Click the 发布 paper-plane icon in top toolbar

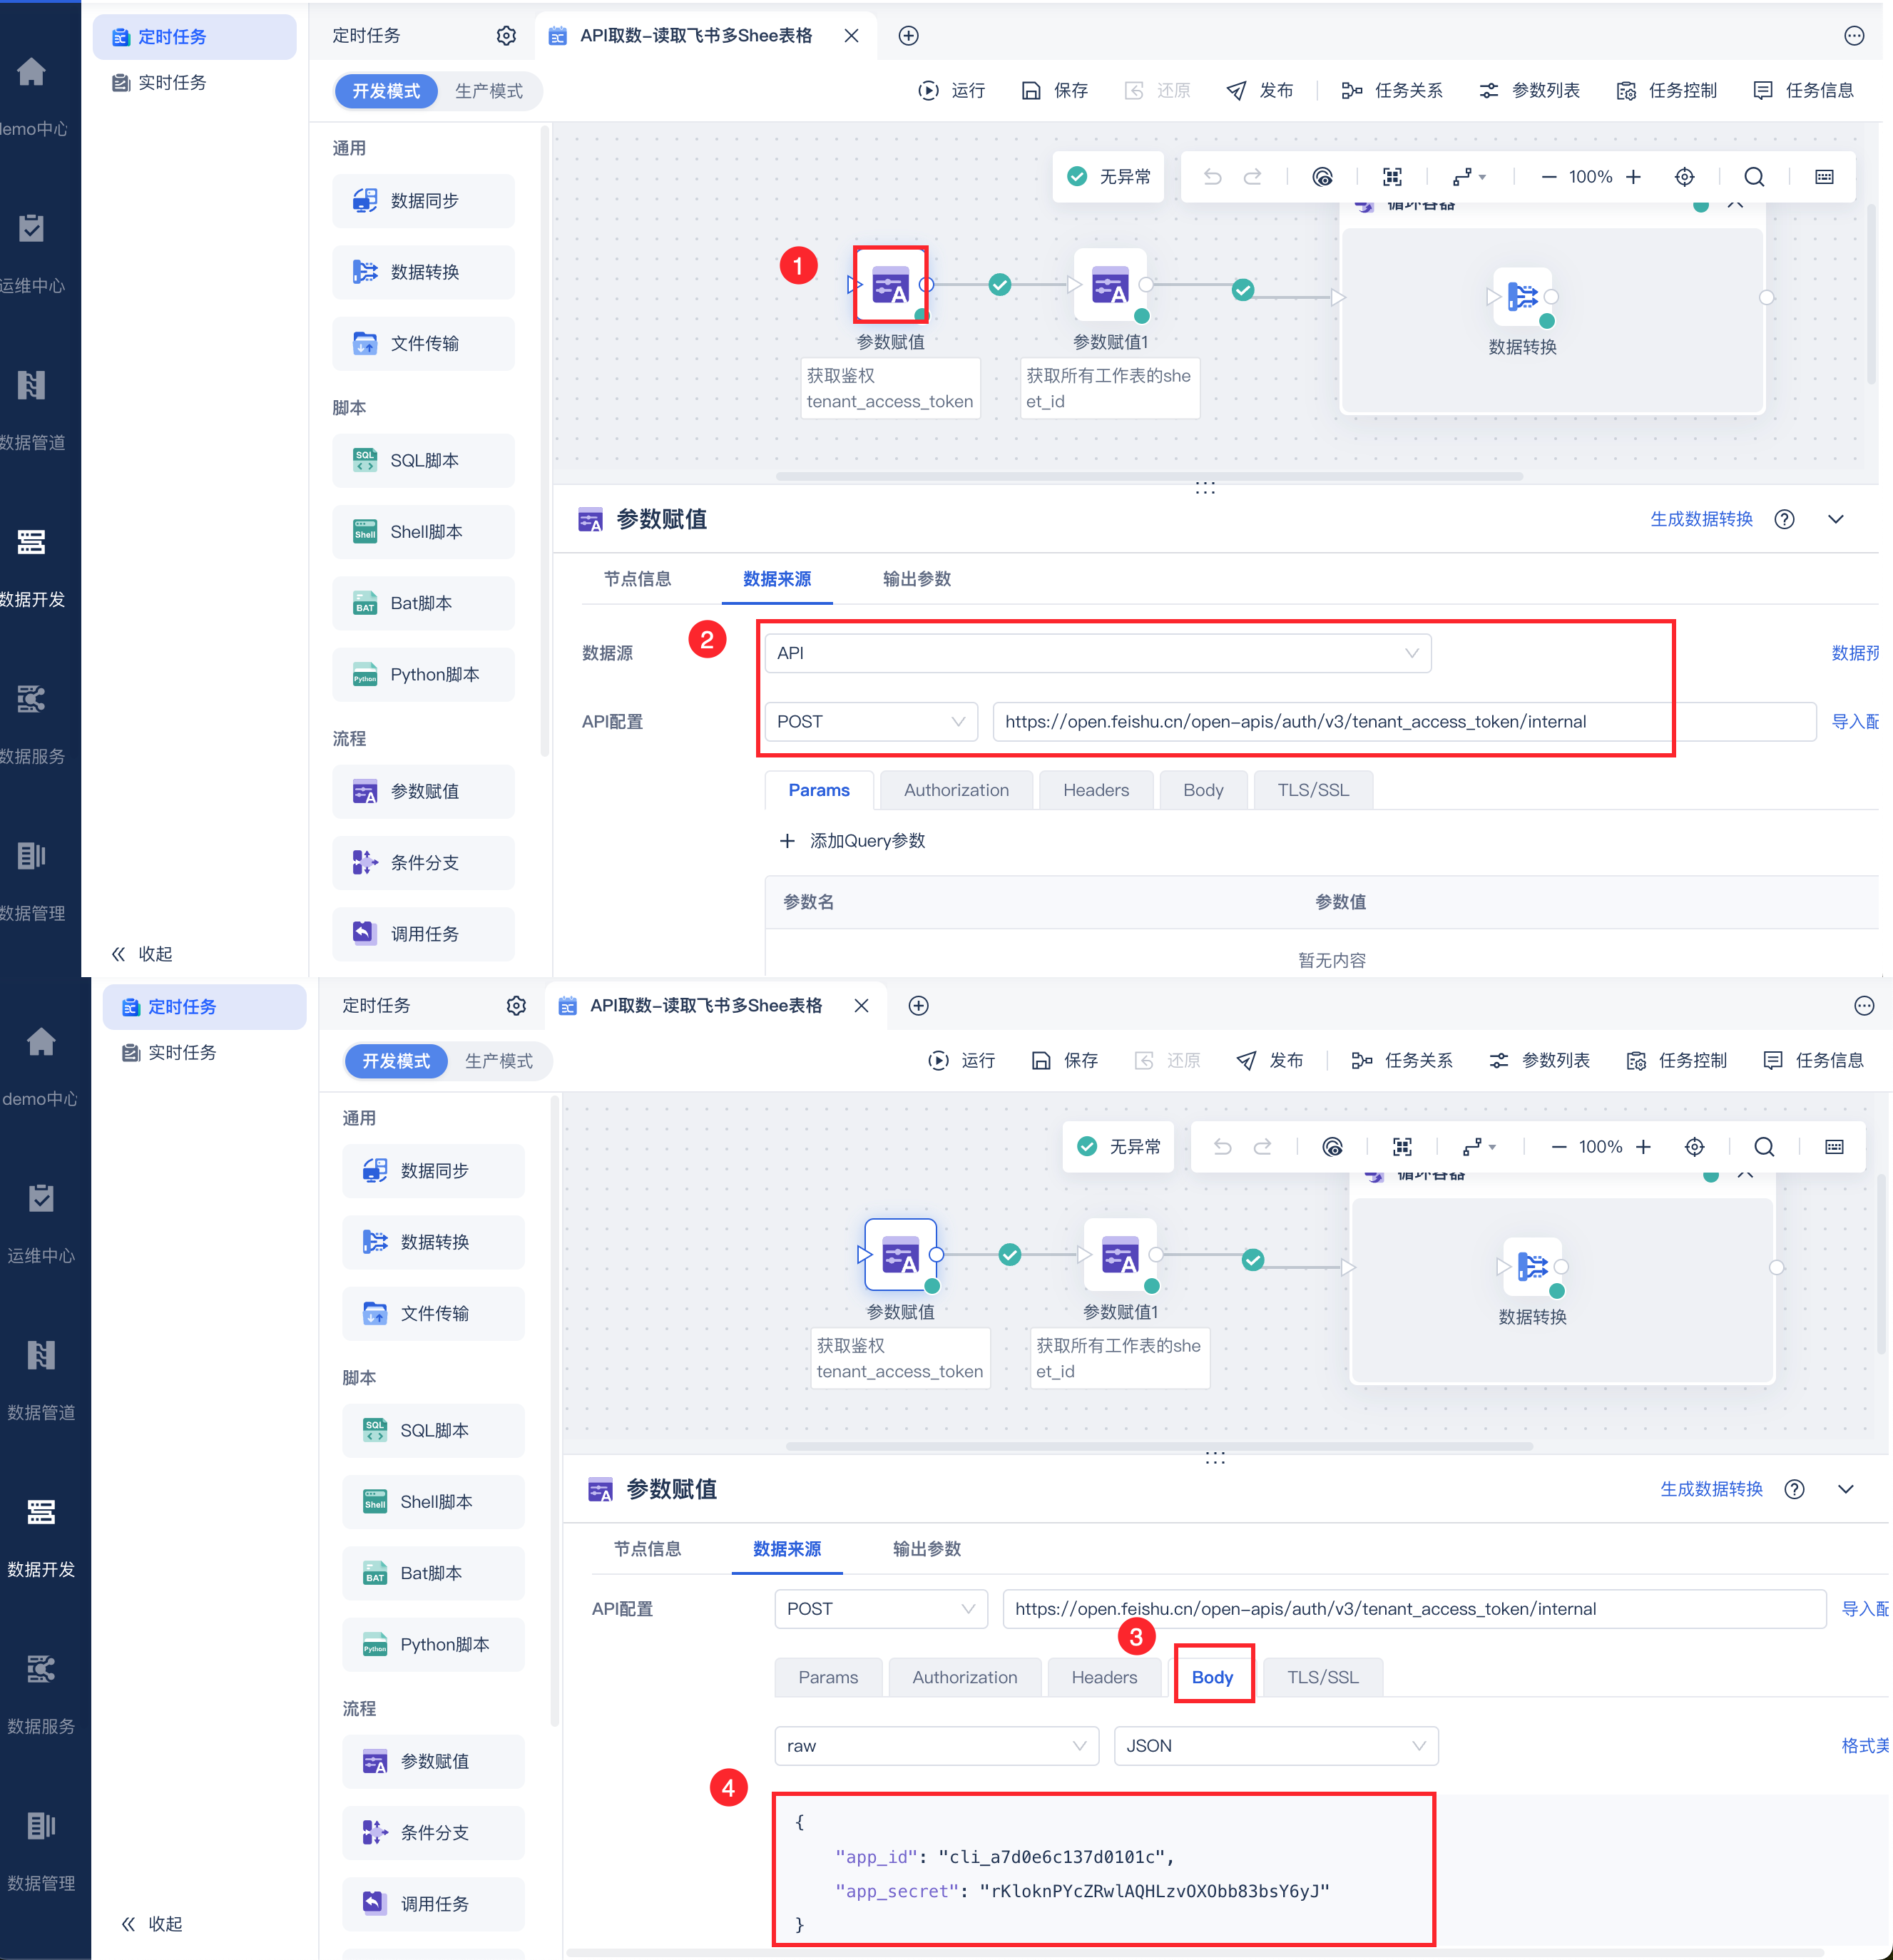tap(1236, 91)
